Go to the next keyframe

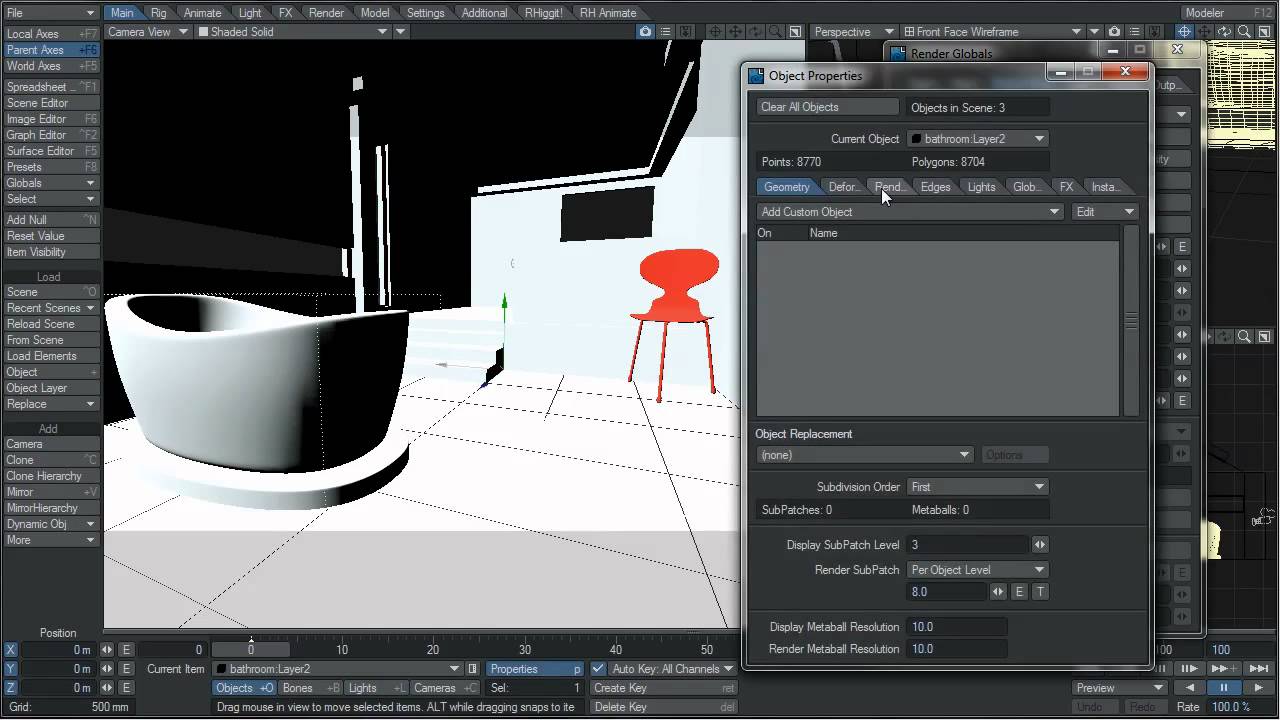coord(1222,669)
